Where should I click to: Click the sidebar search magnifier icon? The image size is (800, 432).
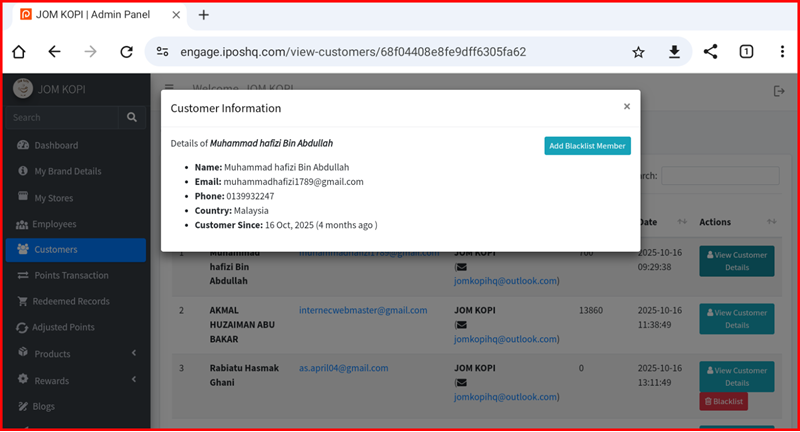coord(131,118)
